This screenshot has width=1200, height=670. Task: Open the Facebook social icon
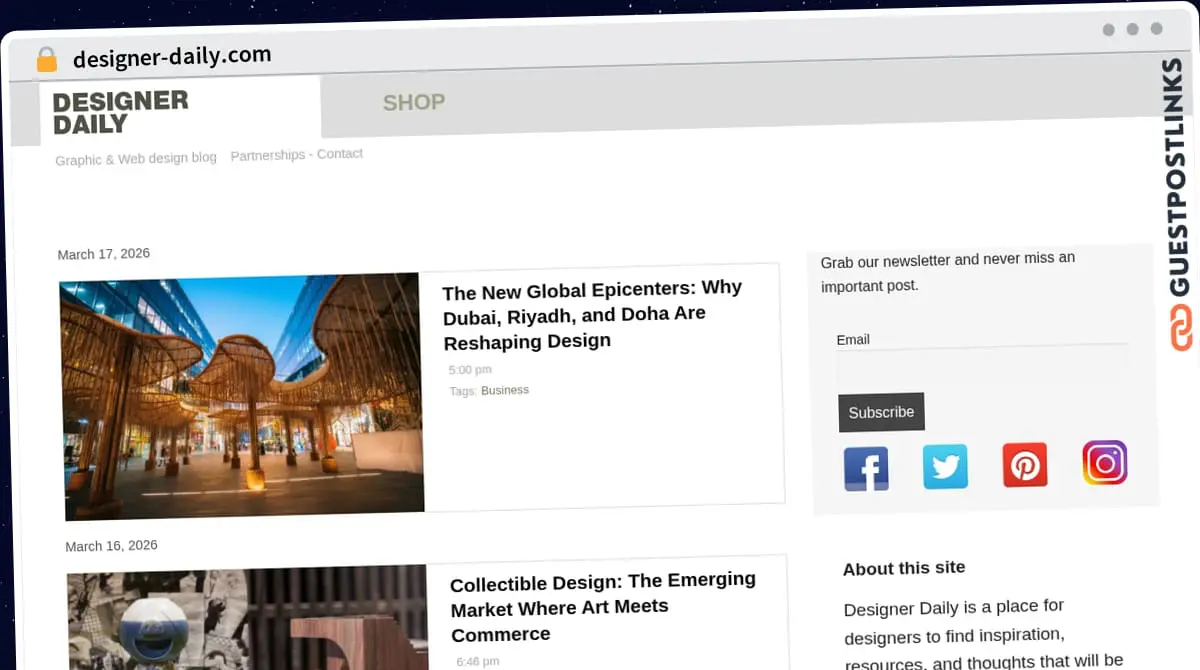866,468
